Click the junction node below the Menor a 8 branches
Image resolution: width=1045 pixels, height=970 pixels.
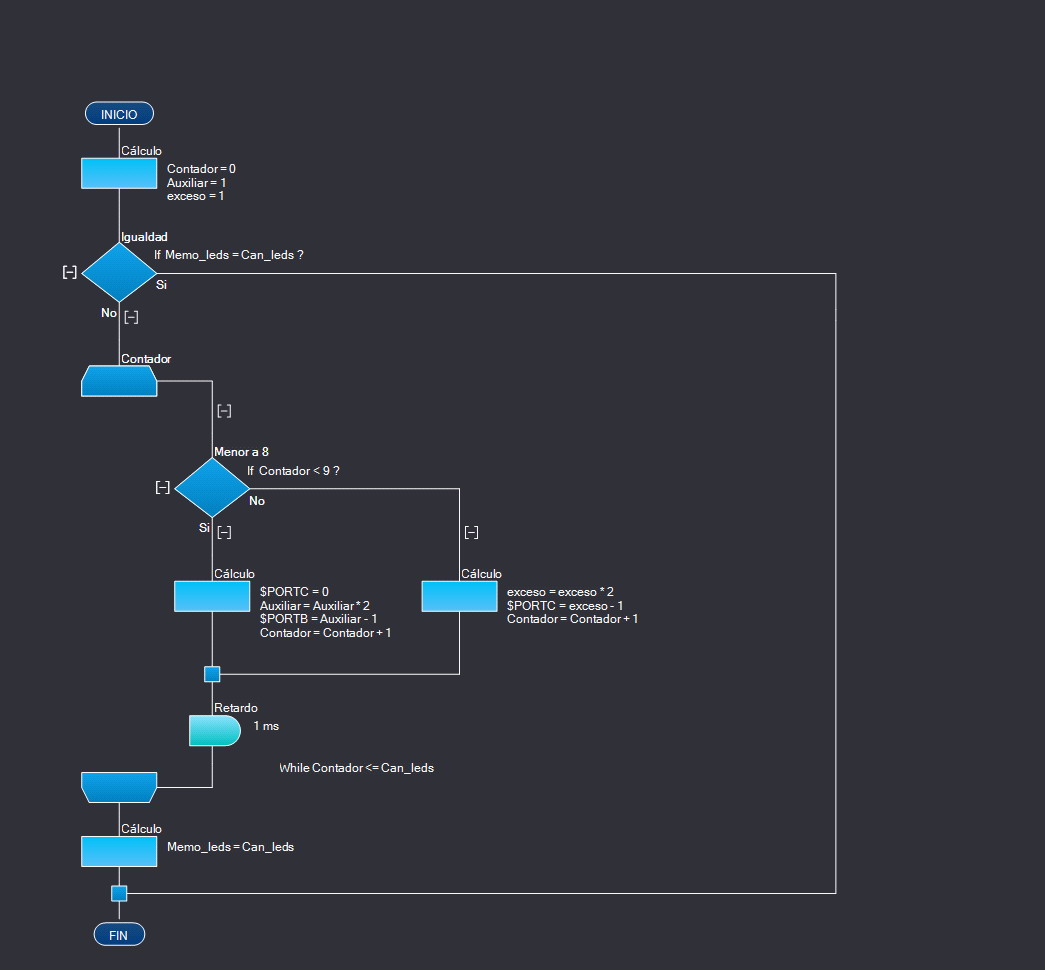click(212, 674)
